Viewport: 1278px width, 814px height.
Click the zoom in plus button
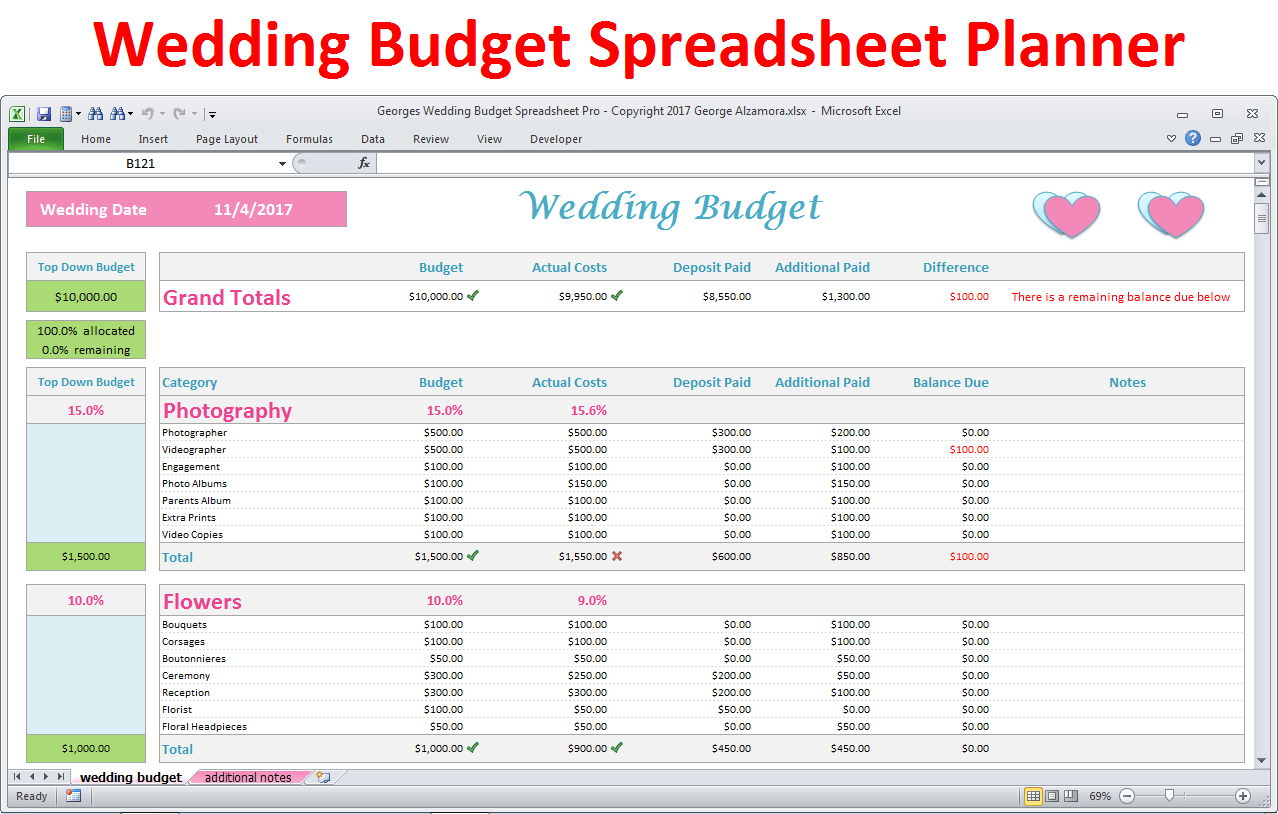tap(1243, 796)
